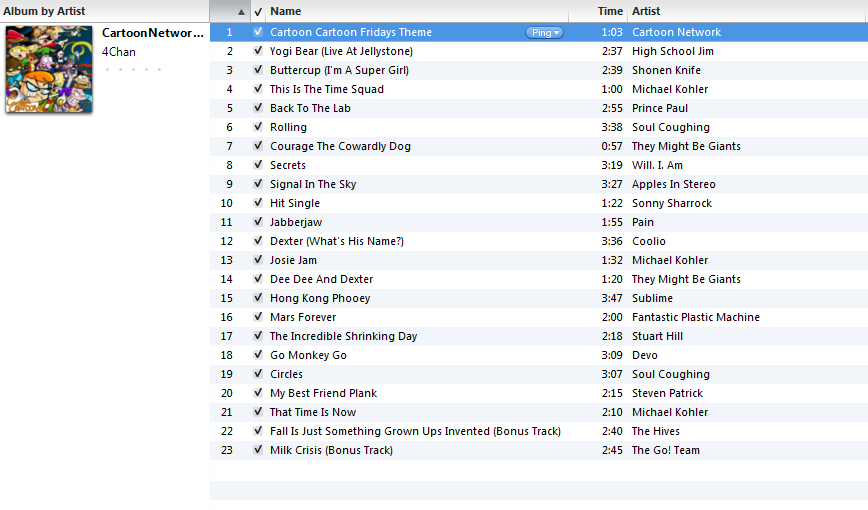Uncheck the Rolling track checkbox
Image resolution: width=868 pixels, height=510 pixels.
point(258,127)
